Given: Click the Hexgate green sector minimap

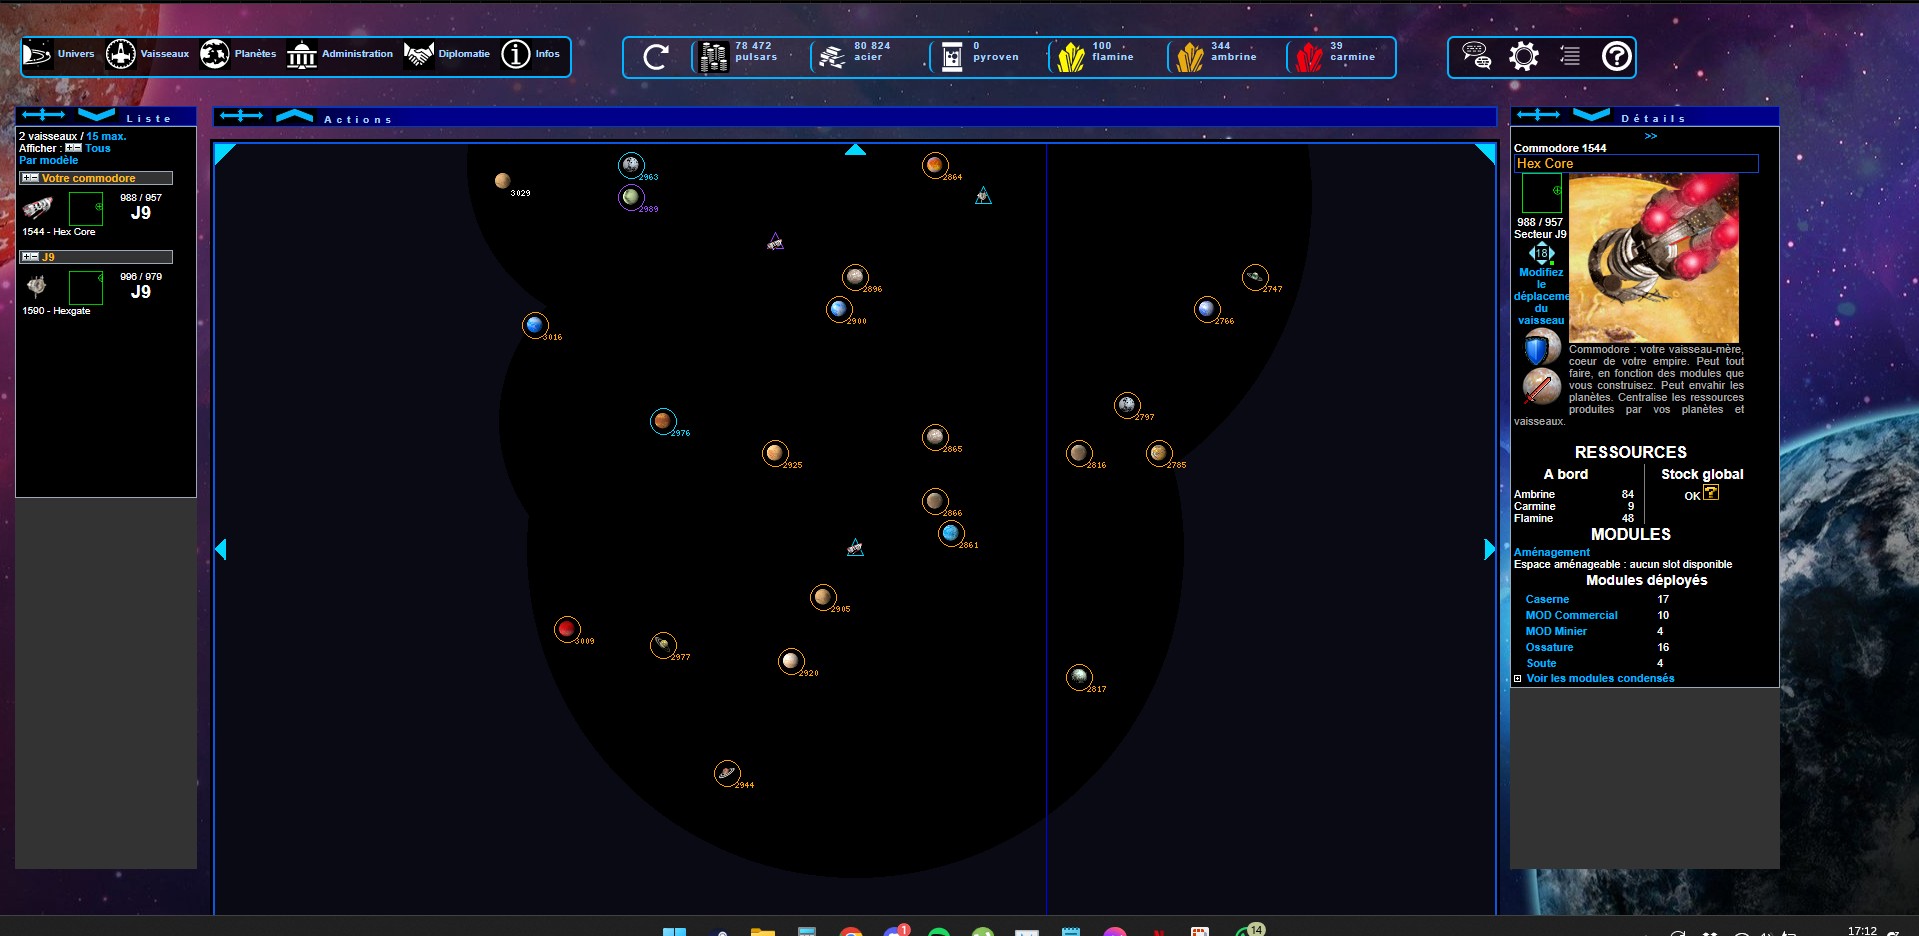Looking at the screenshot, I should coord(86,288).
